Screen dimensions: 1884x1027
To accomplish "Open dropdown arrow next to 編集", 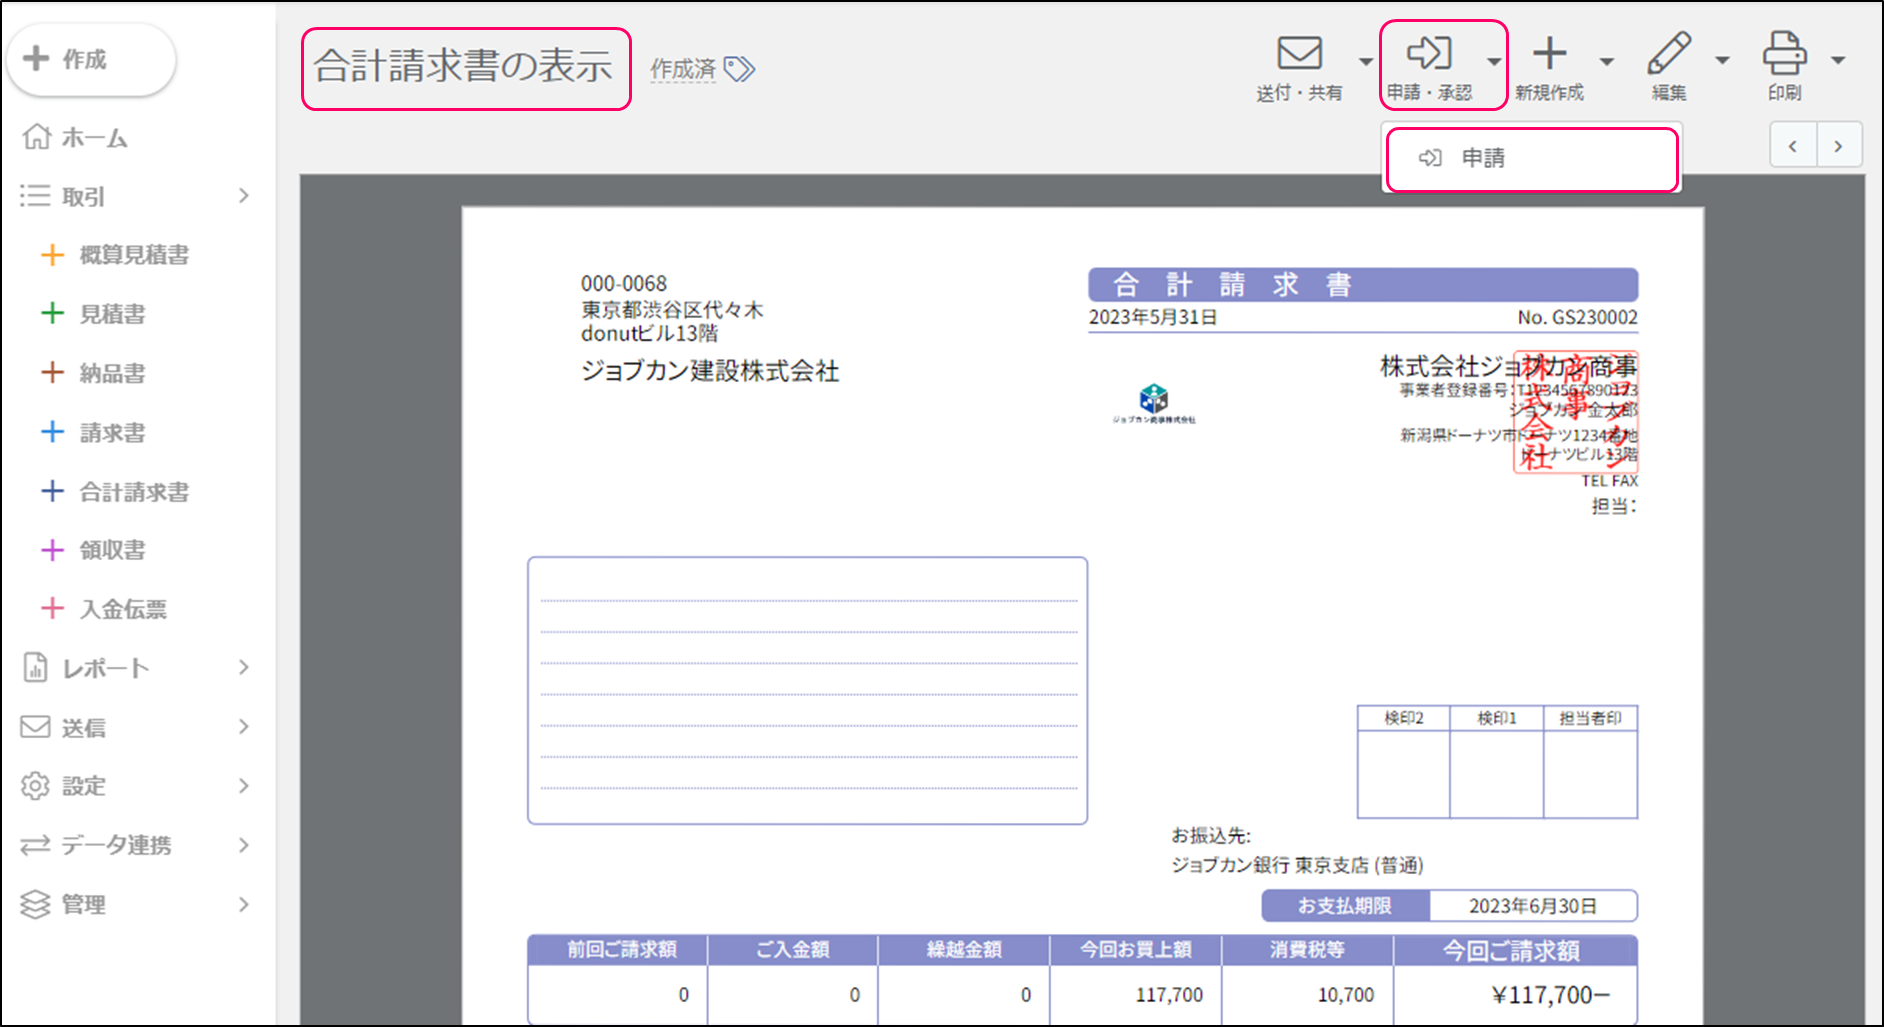I will click(x=1722, y=62).
